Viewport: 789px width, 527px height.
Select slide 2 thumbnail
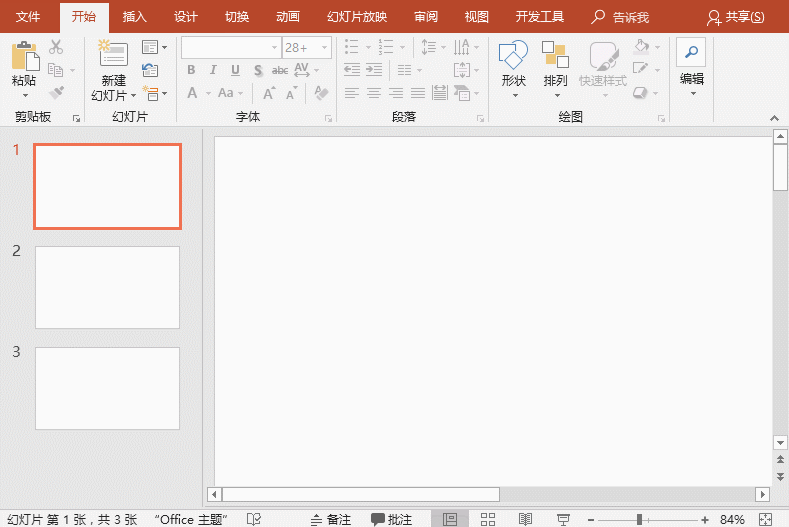point(107,287)
